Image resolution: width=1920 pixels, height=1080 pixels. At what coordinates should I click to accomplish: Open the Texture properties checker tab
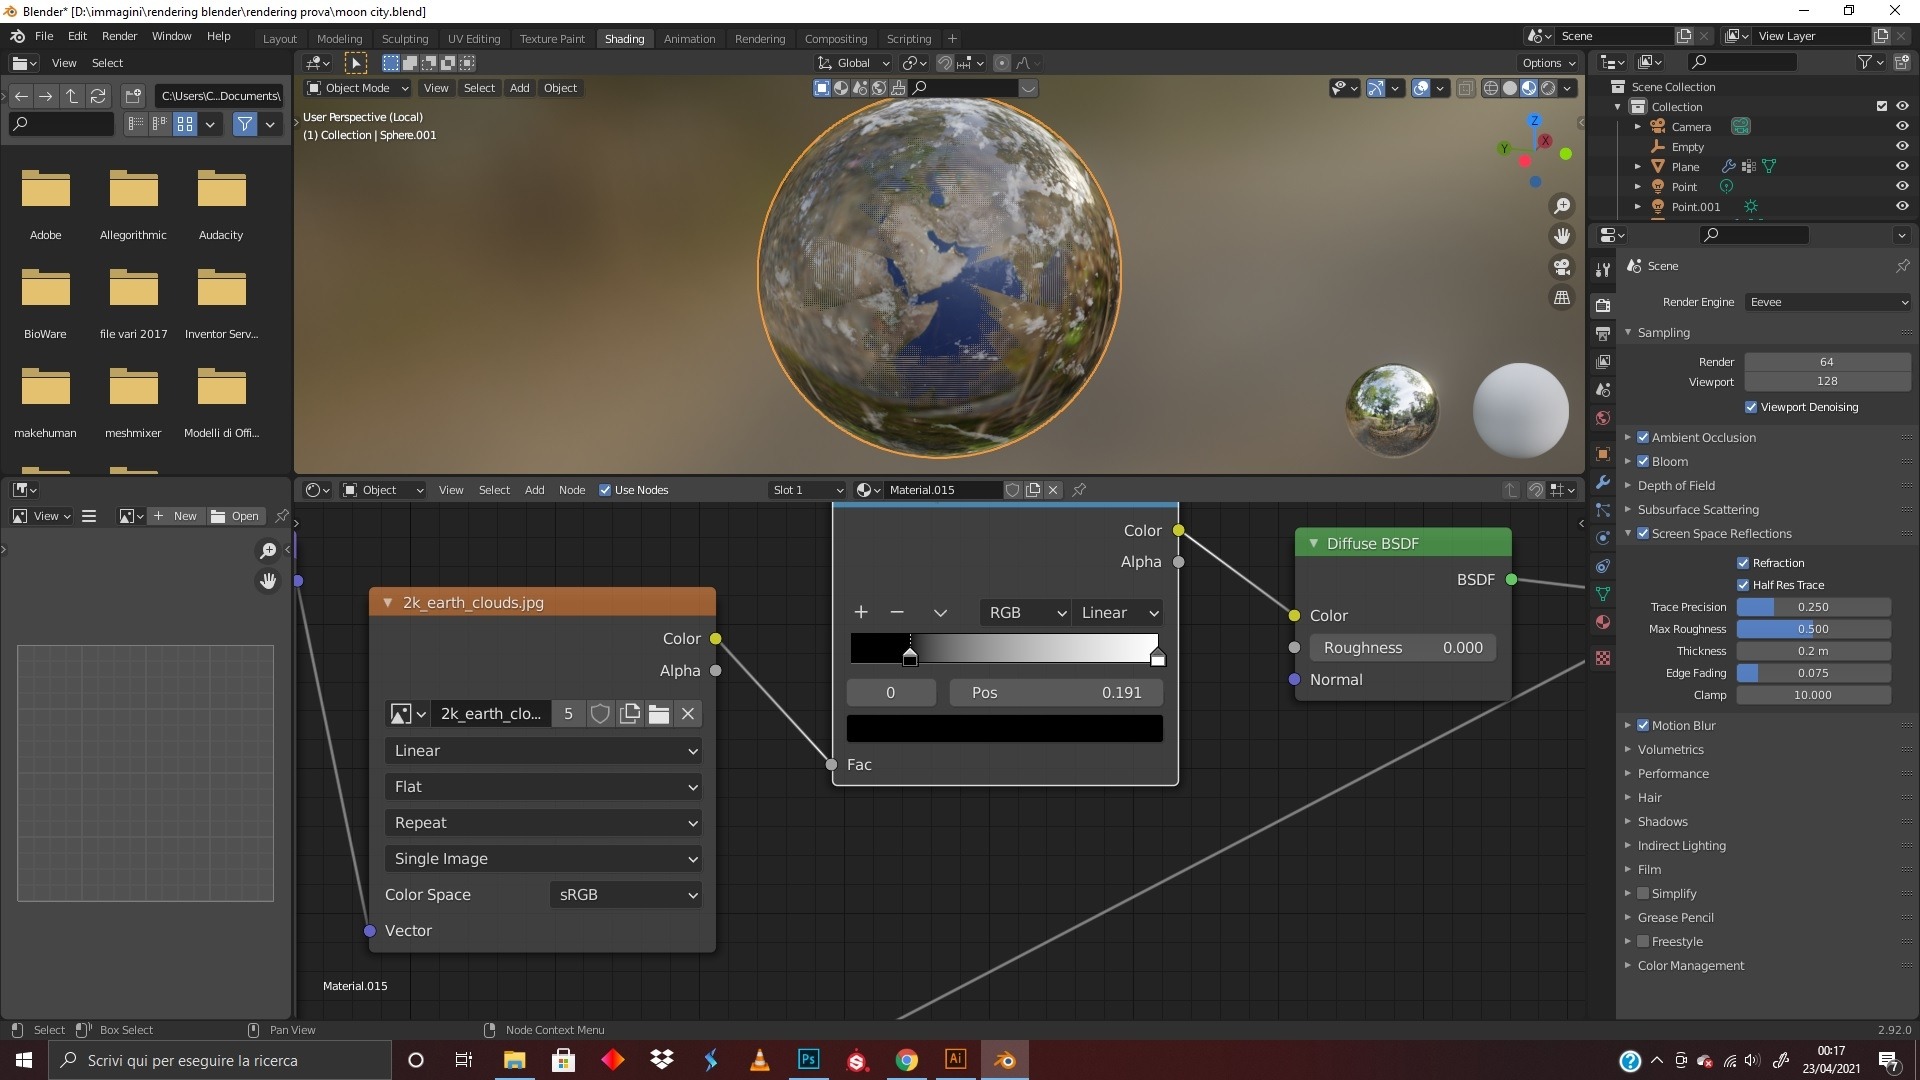1603,658
